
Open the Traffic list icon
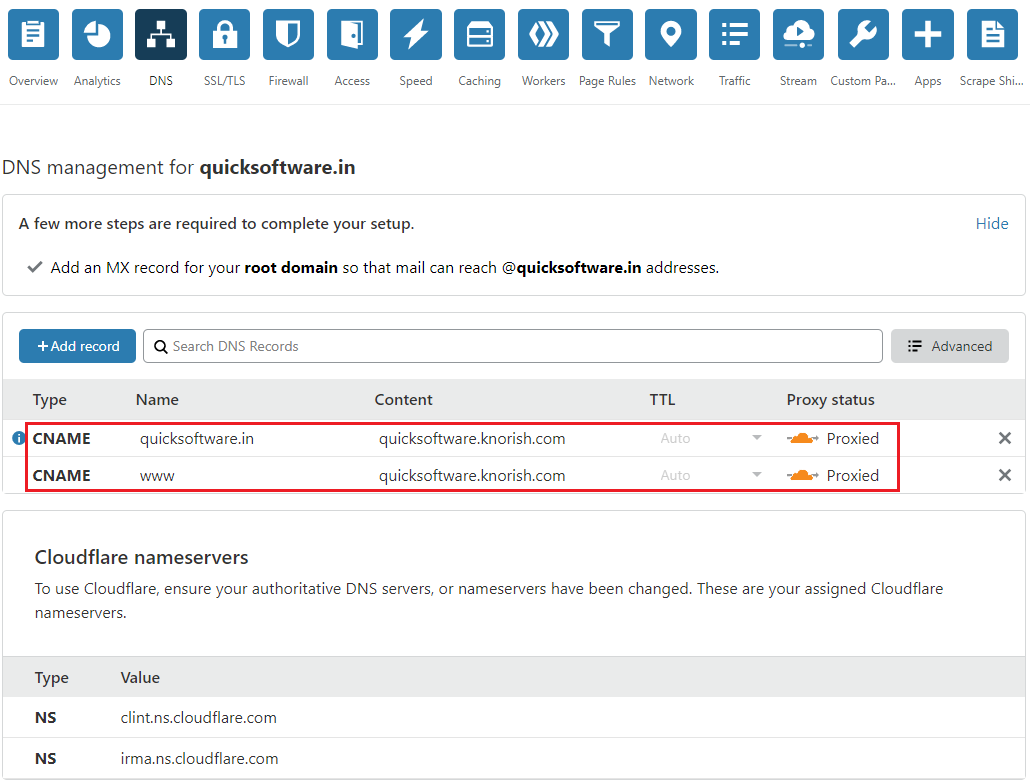(x=734, y=34)
